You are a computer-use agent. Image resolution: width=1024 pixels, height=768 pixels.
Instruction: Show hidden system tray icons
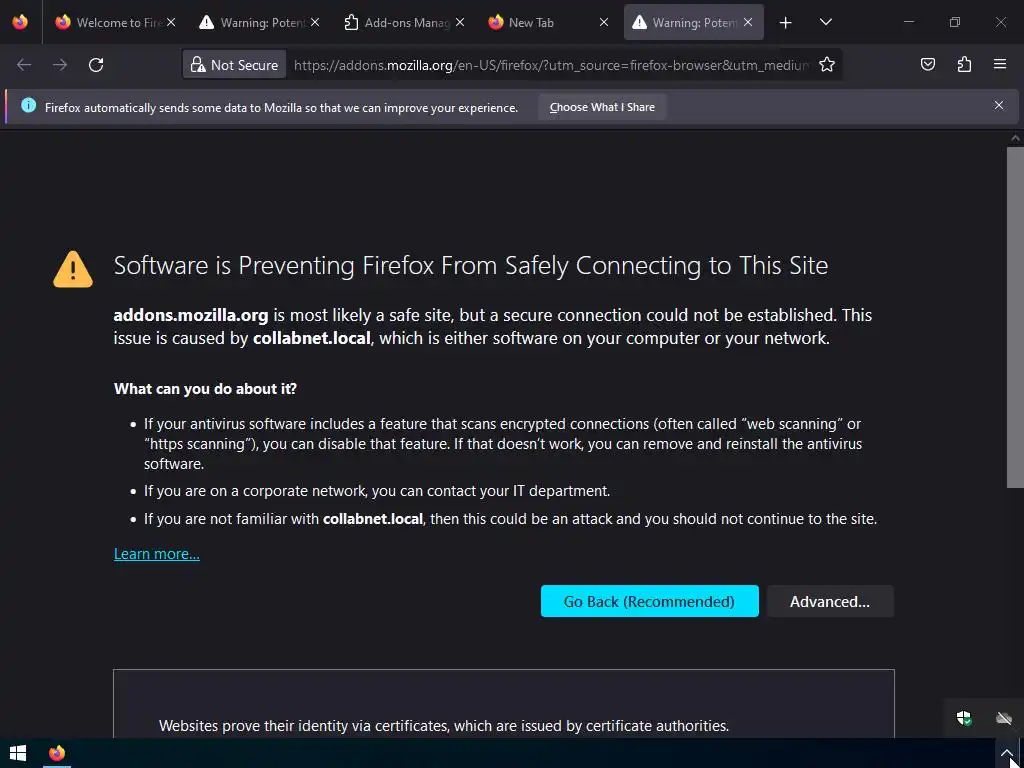pyautogui.click(x=1007, y=753)
